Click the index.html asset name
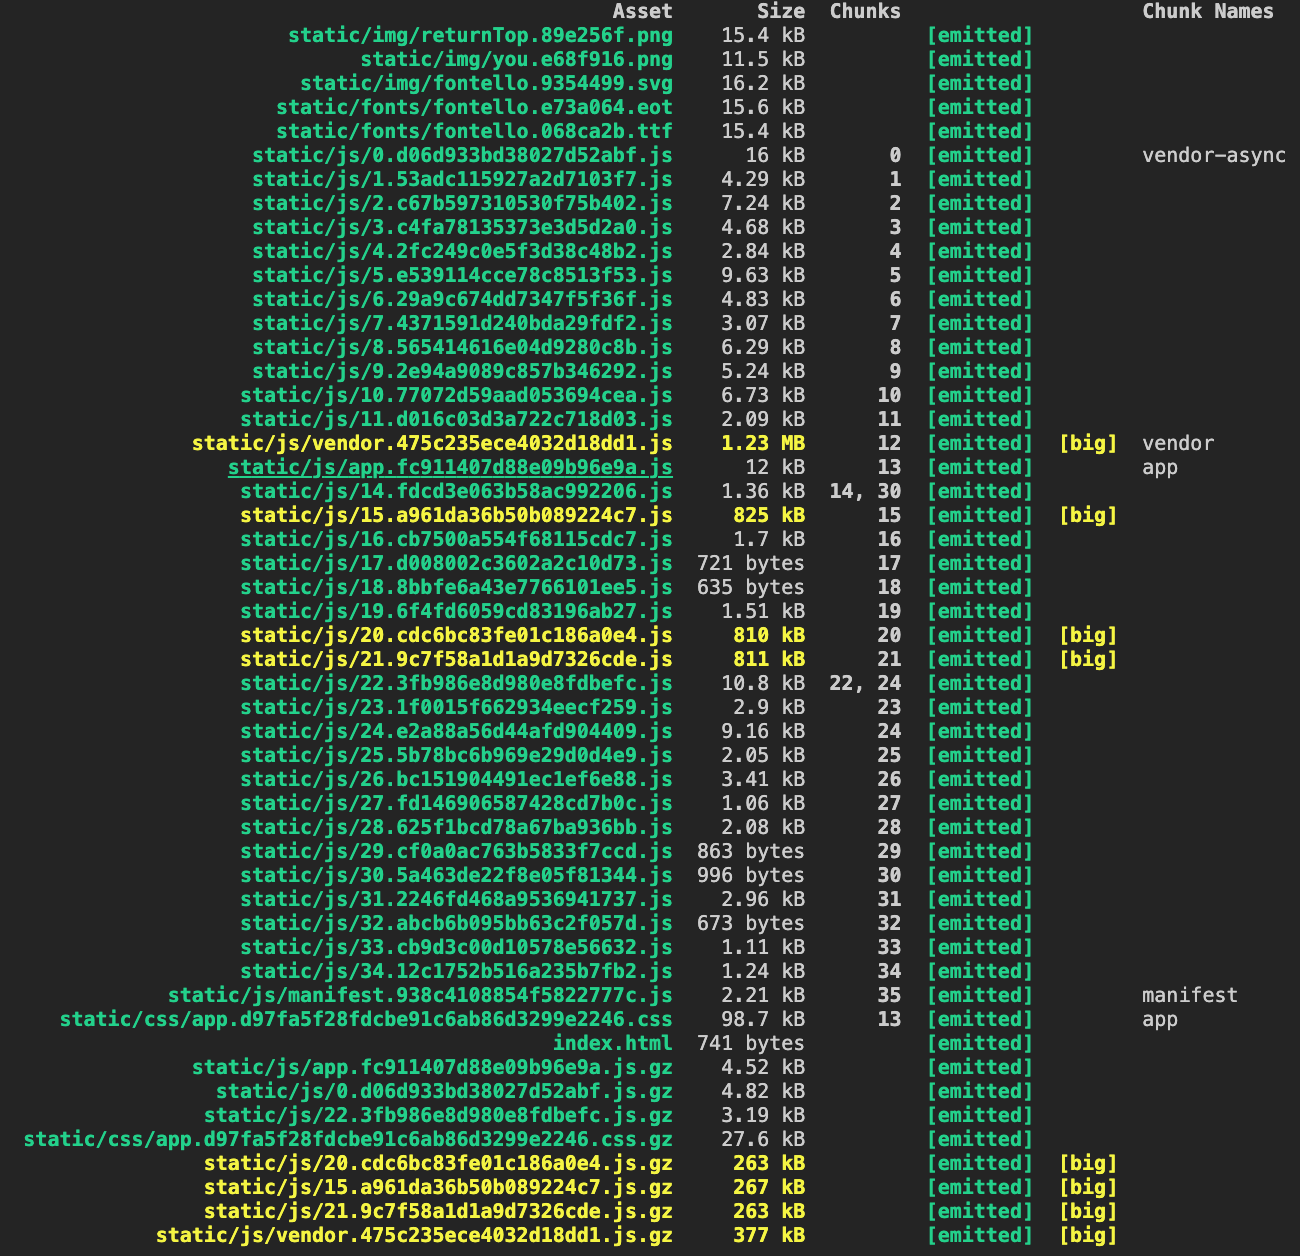The width and height of the screenshot is (1300, 1256). (612, 1044)
